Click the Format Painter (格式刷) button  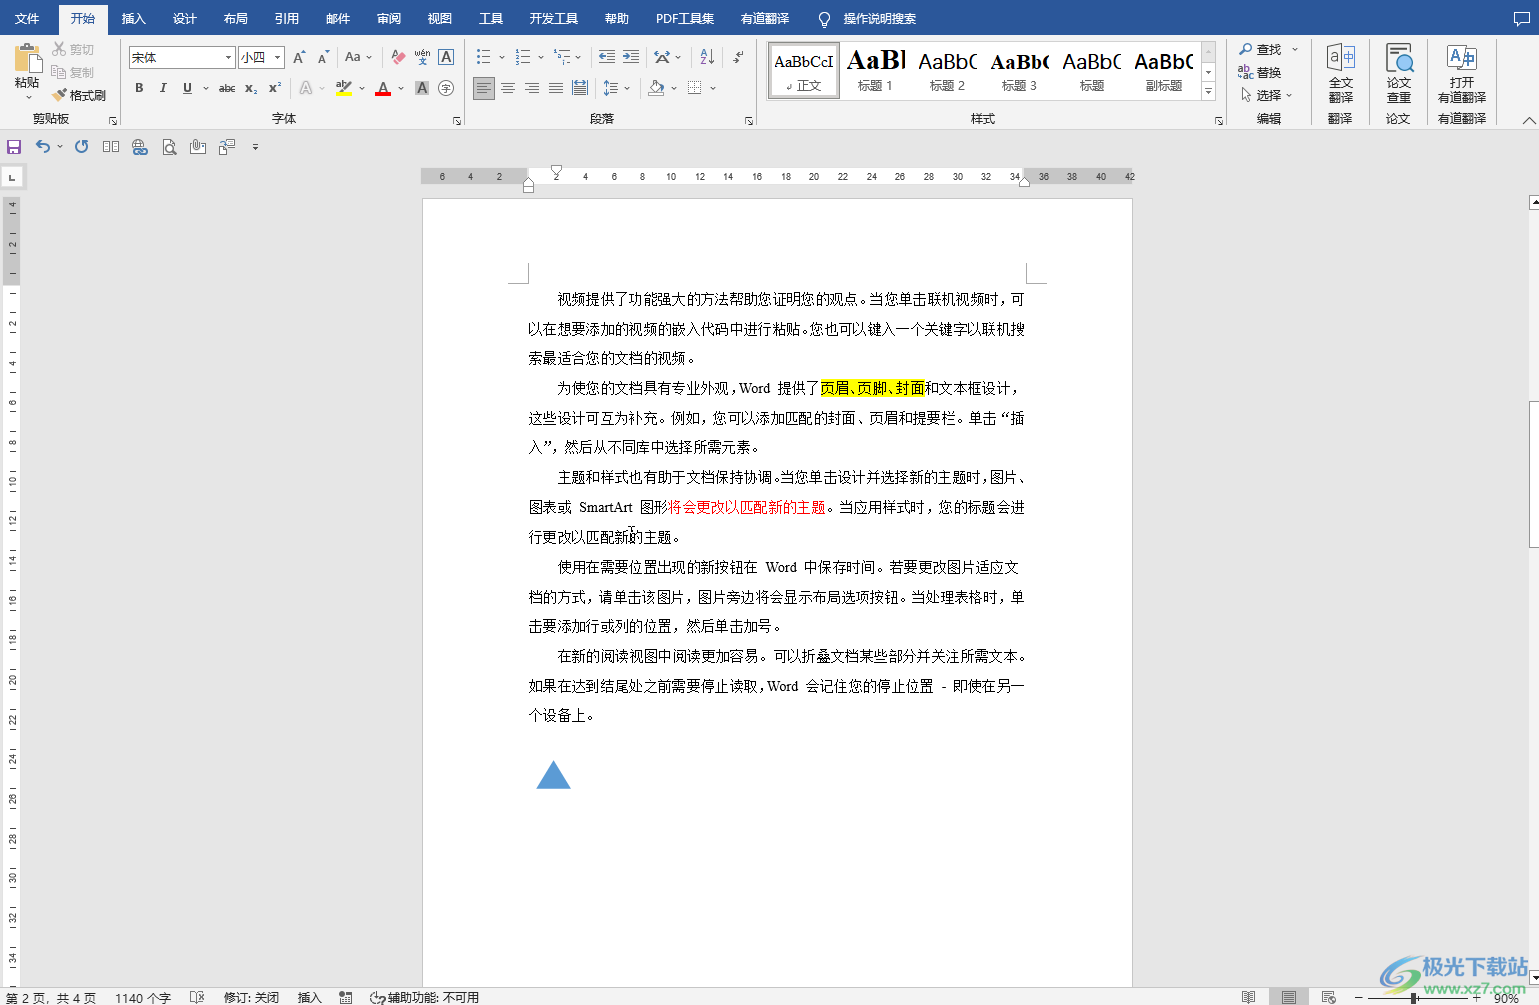click(x=79, y=95)
